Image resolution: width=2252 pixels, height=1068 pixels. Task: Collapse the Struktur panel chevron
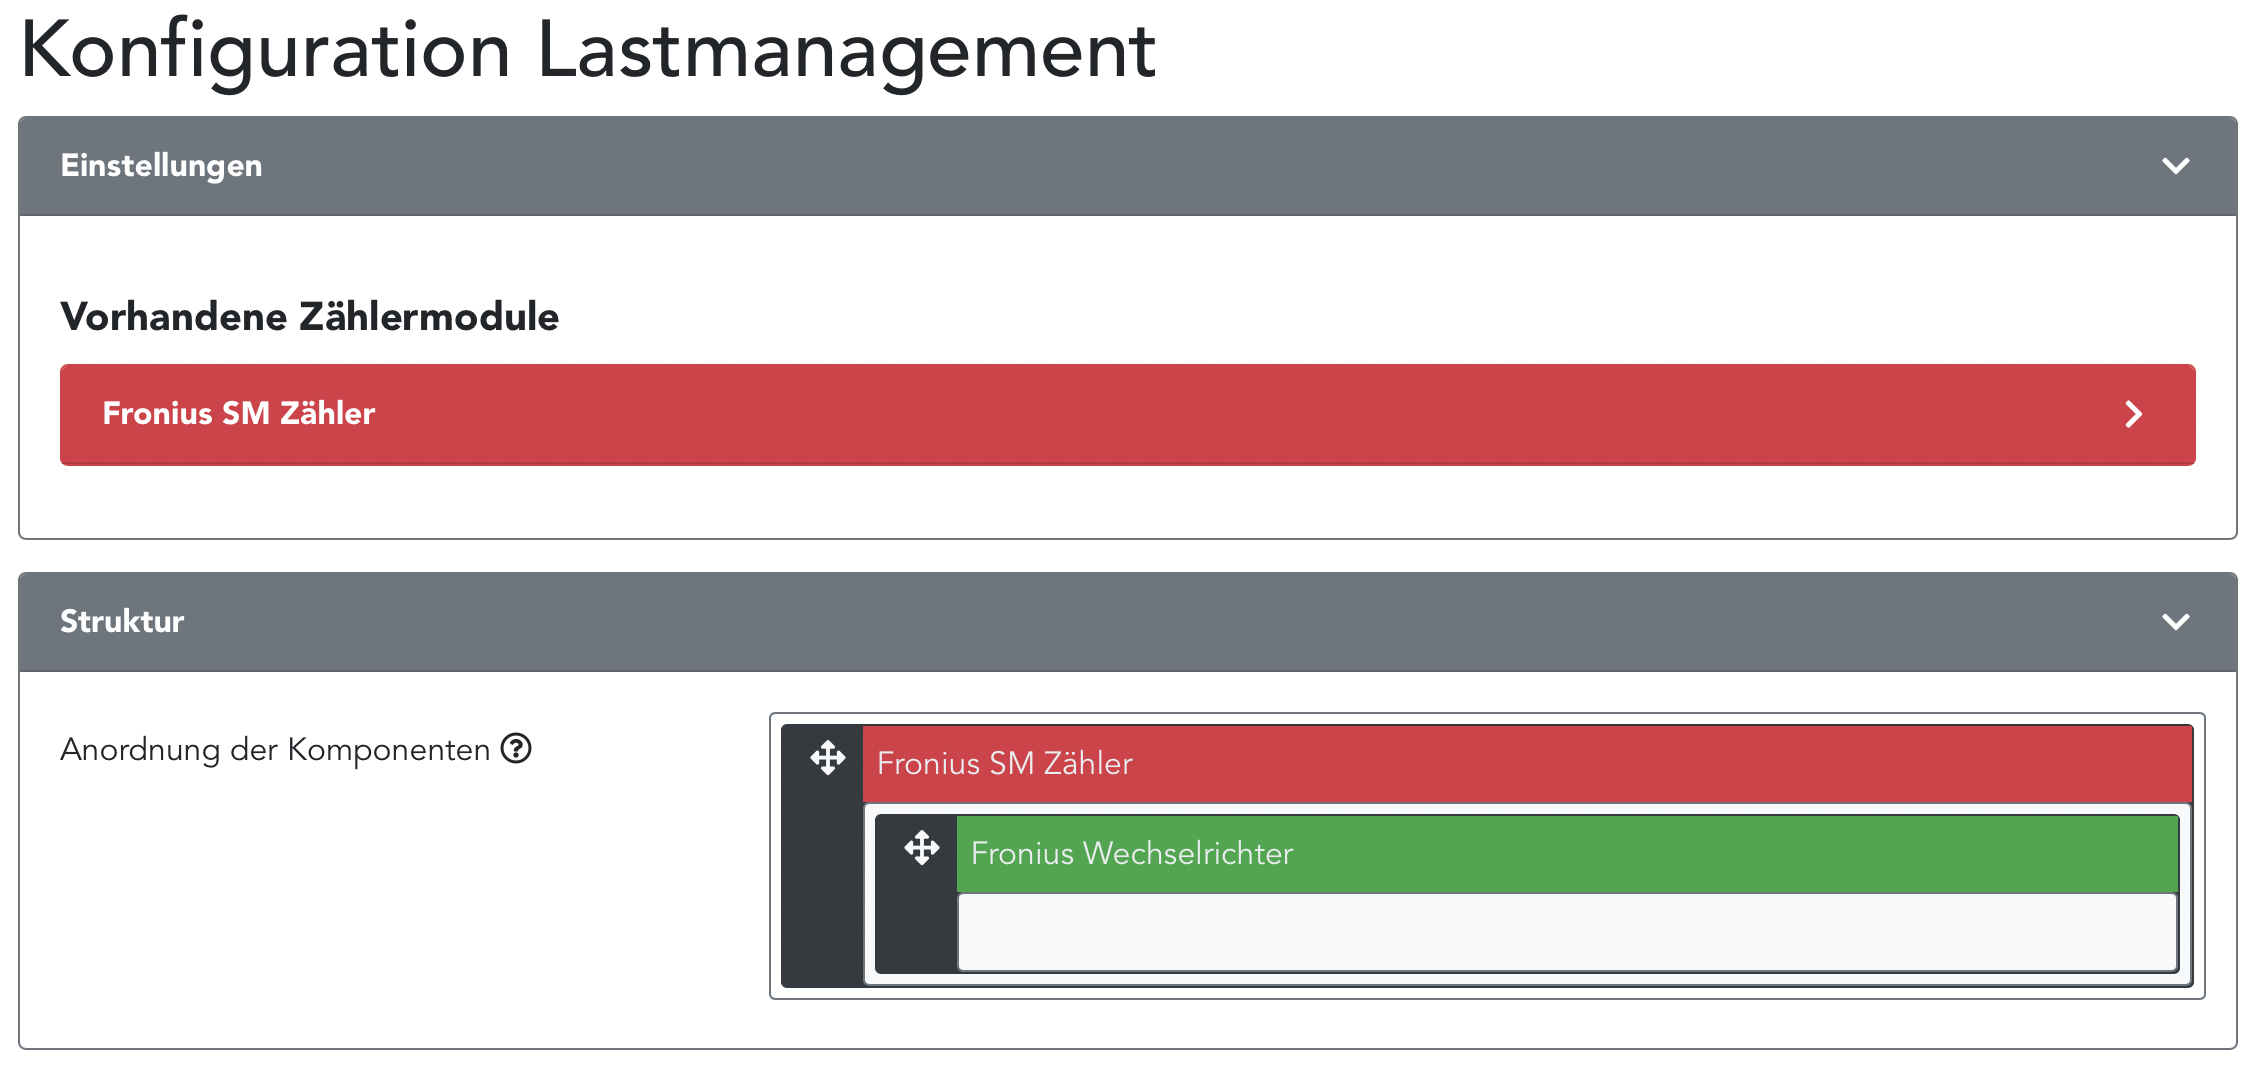pos(2175,622)
